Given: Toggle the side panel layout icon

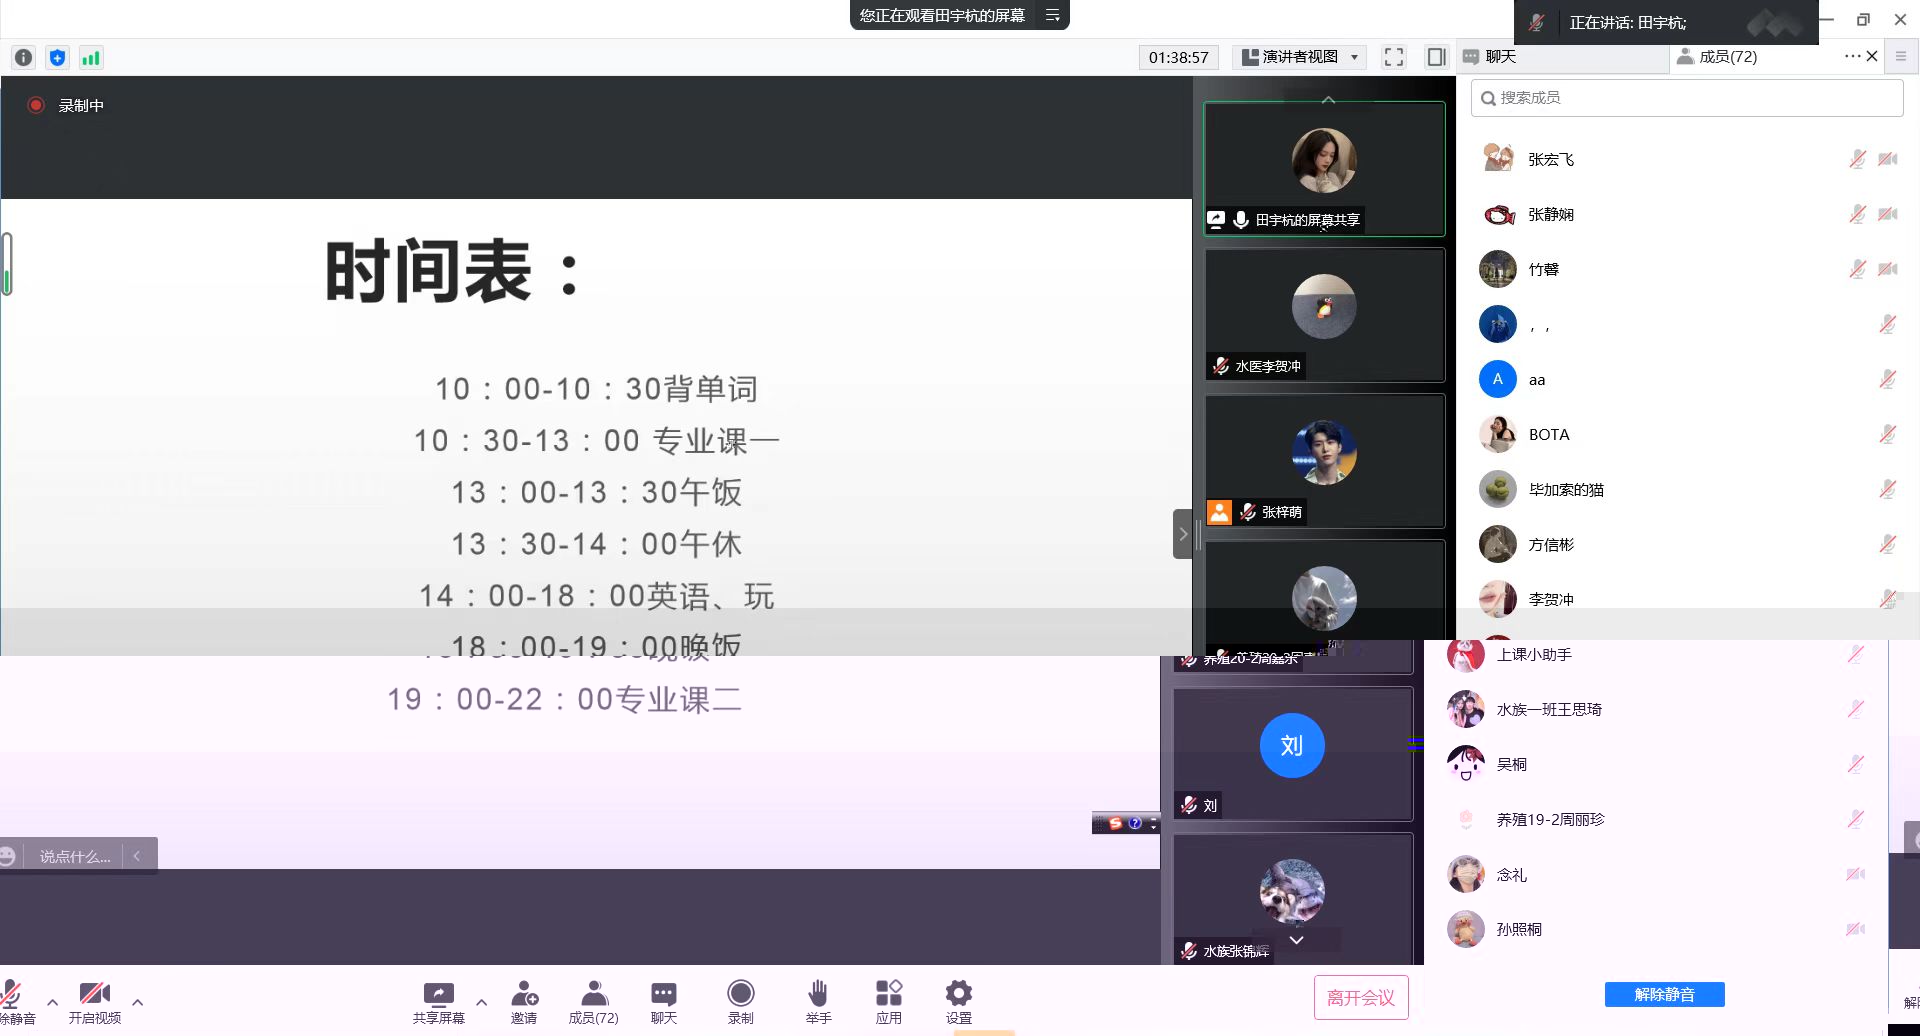Looking at the screenshot, I should [1436, 57].
